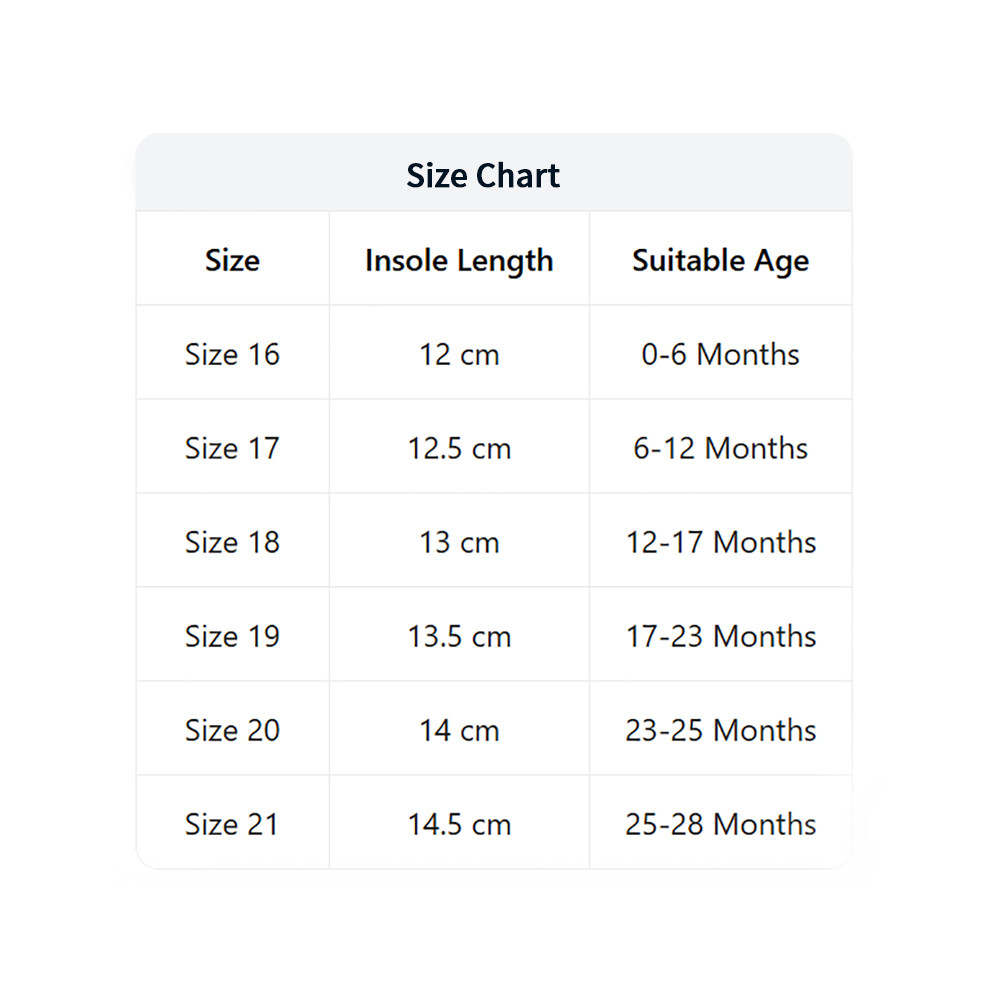Image resolution: width=1000 pixels, height=1000 pixels.
Task: Select the Size column header
Action: tap(232, 260)
